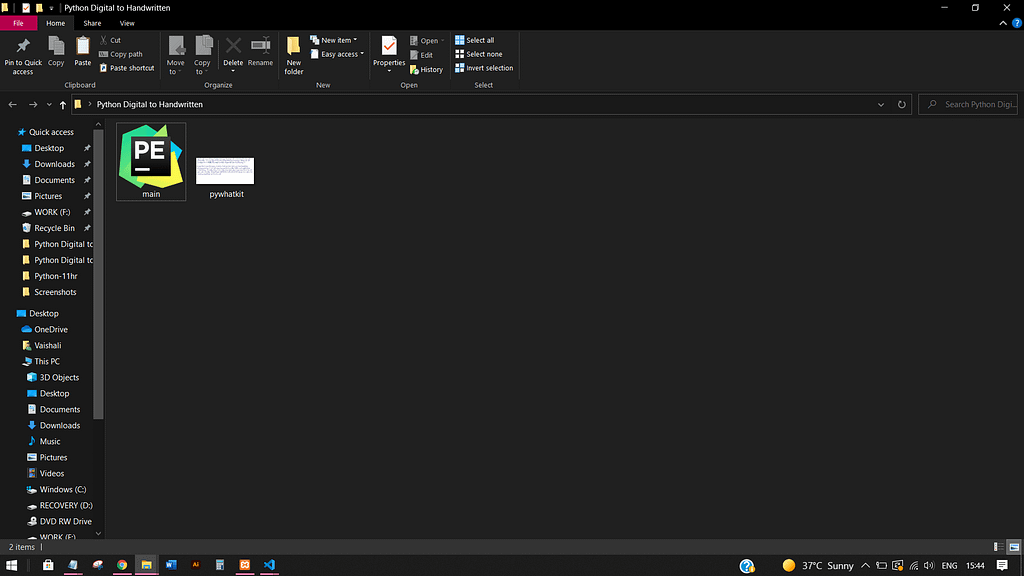The image size is (1024, 576).
Task: Switch to details view in status bar
Action: click(996, 547)
